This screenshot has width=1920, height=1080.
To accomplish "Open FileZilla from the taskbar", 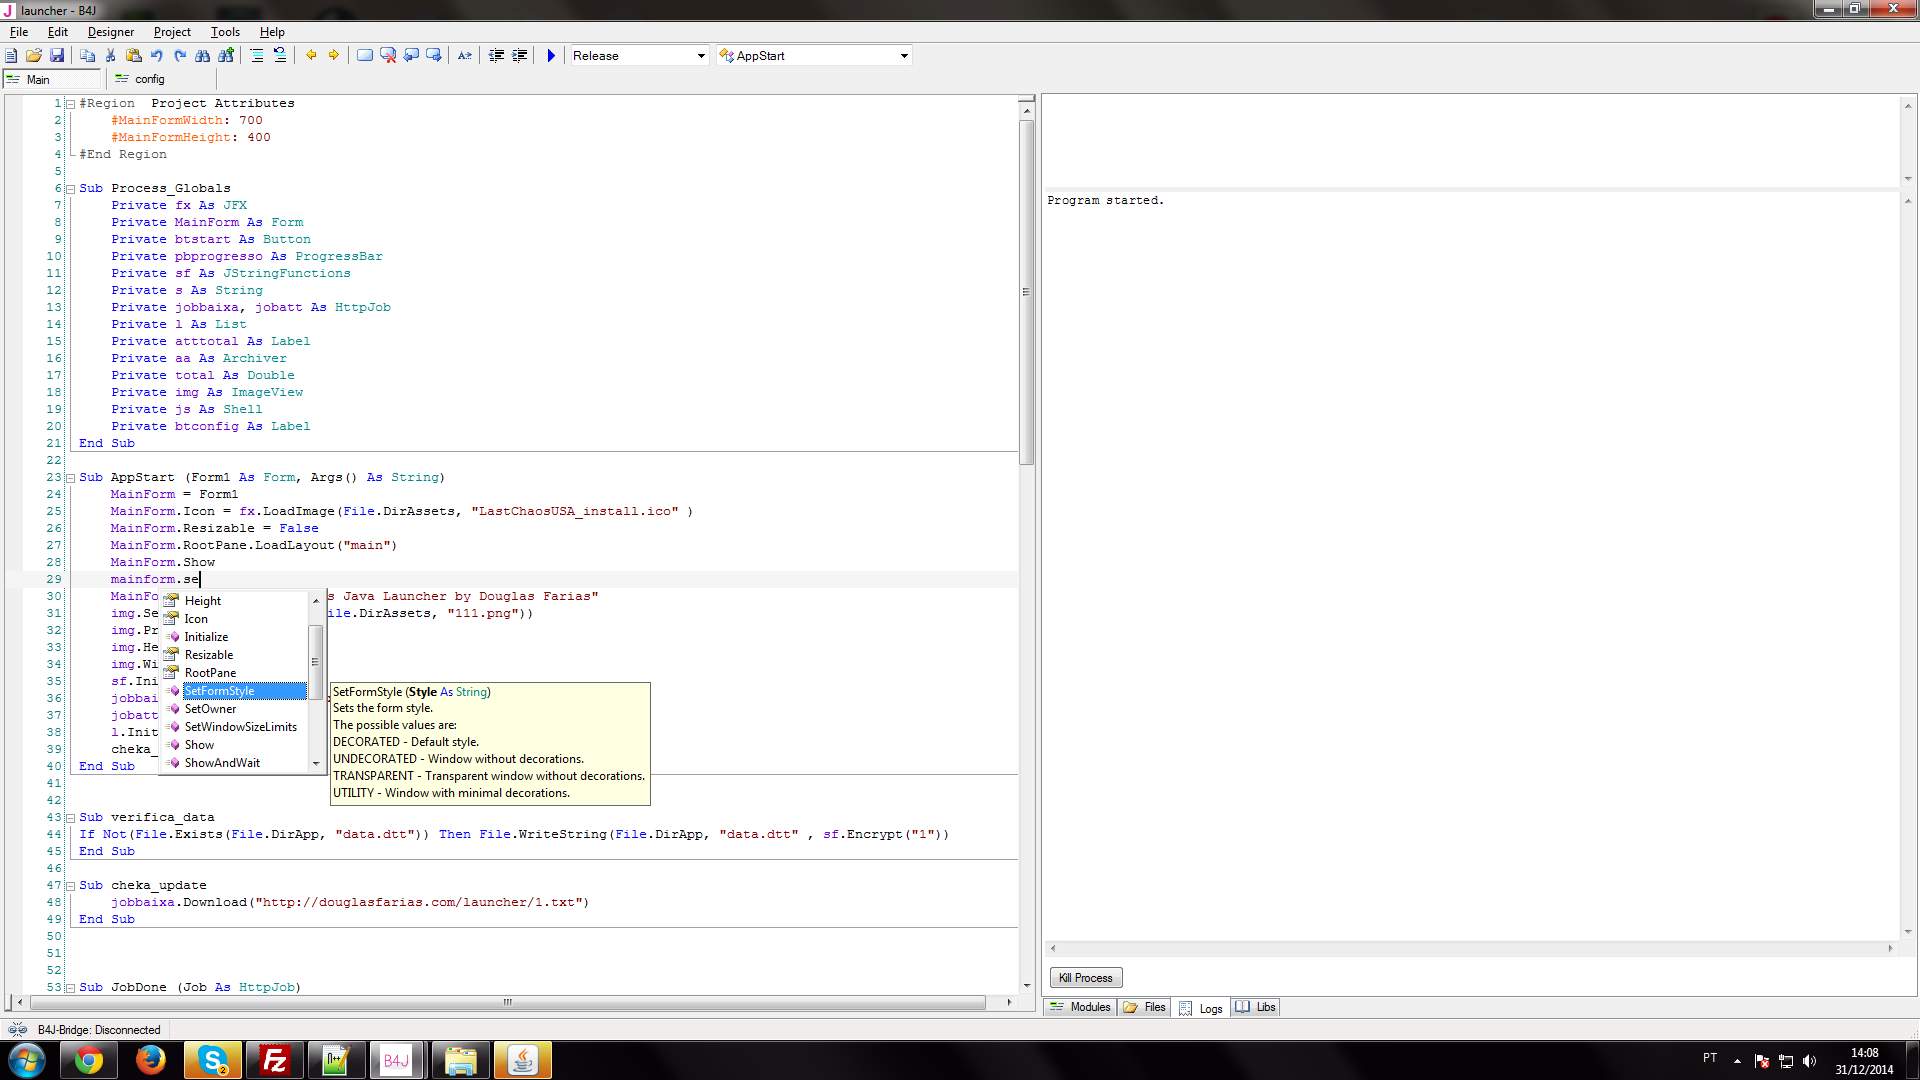I will (274, 1060).
